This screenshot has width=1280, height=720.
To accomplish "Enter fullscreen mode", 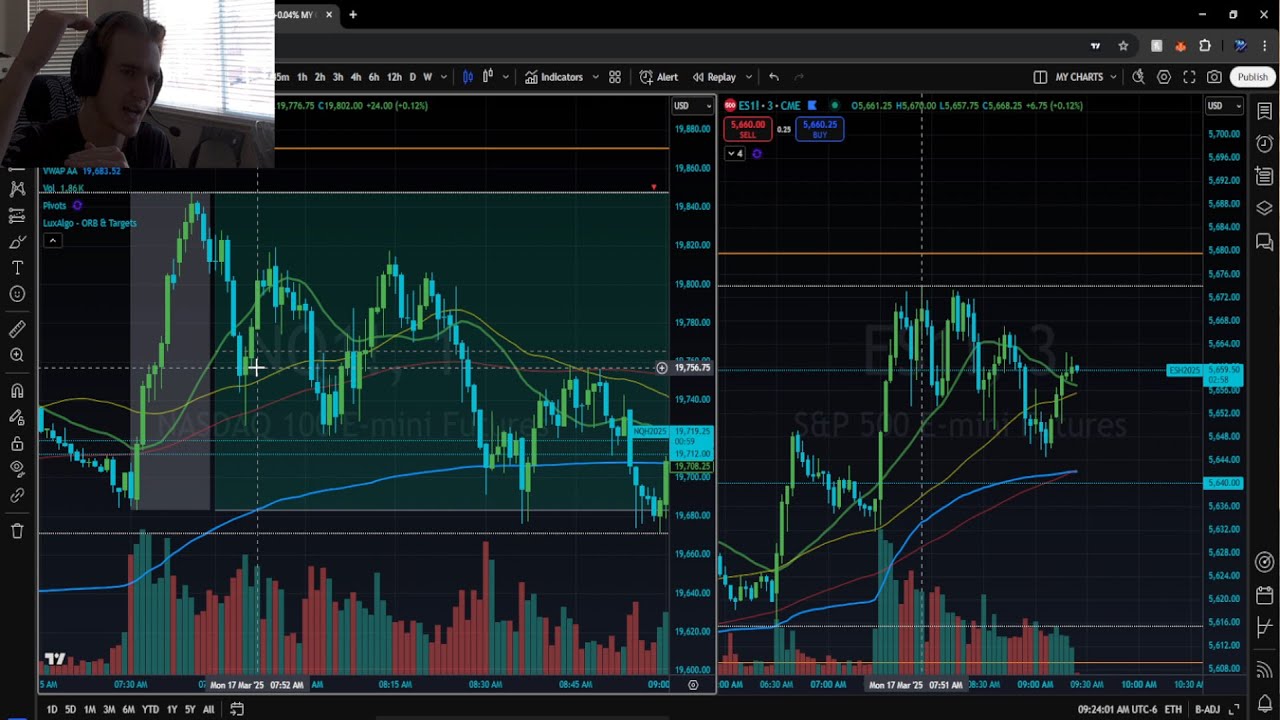I will 1189,77.
